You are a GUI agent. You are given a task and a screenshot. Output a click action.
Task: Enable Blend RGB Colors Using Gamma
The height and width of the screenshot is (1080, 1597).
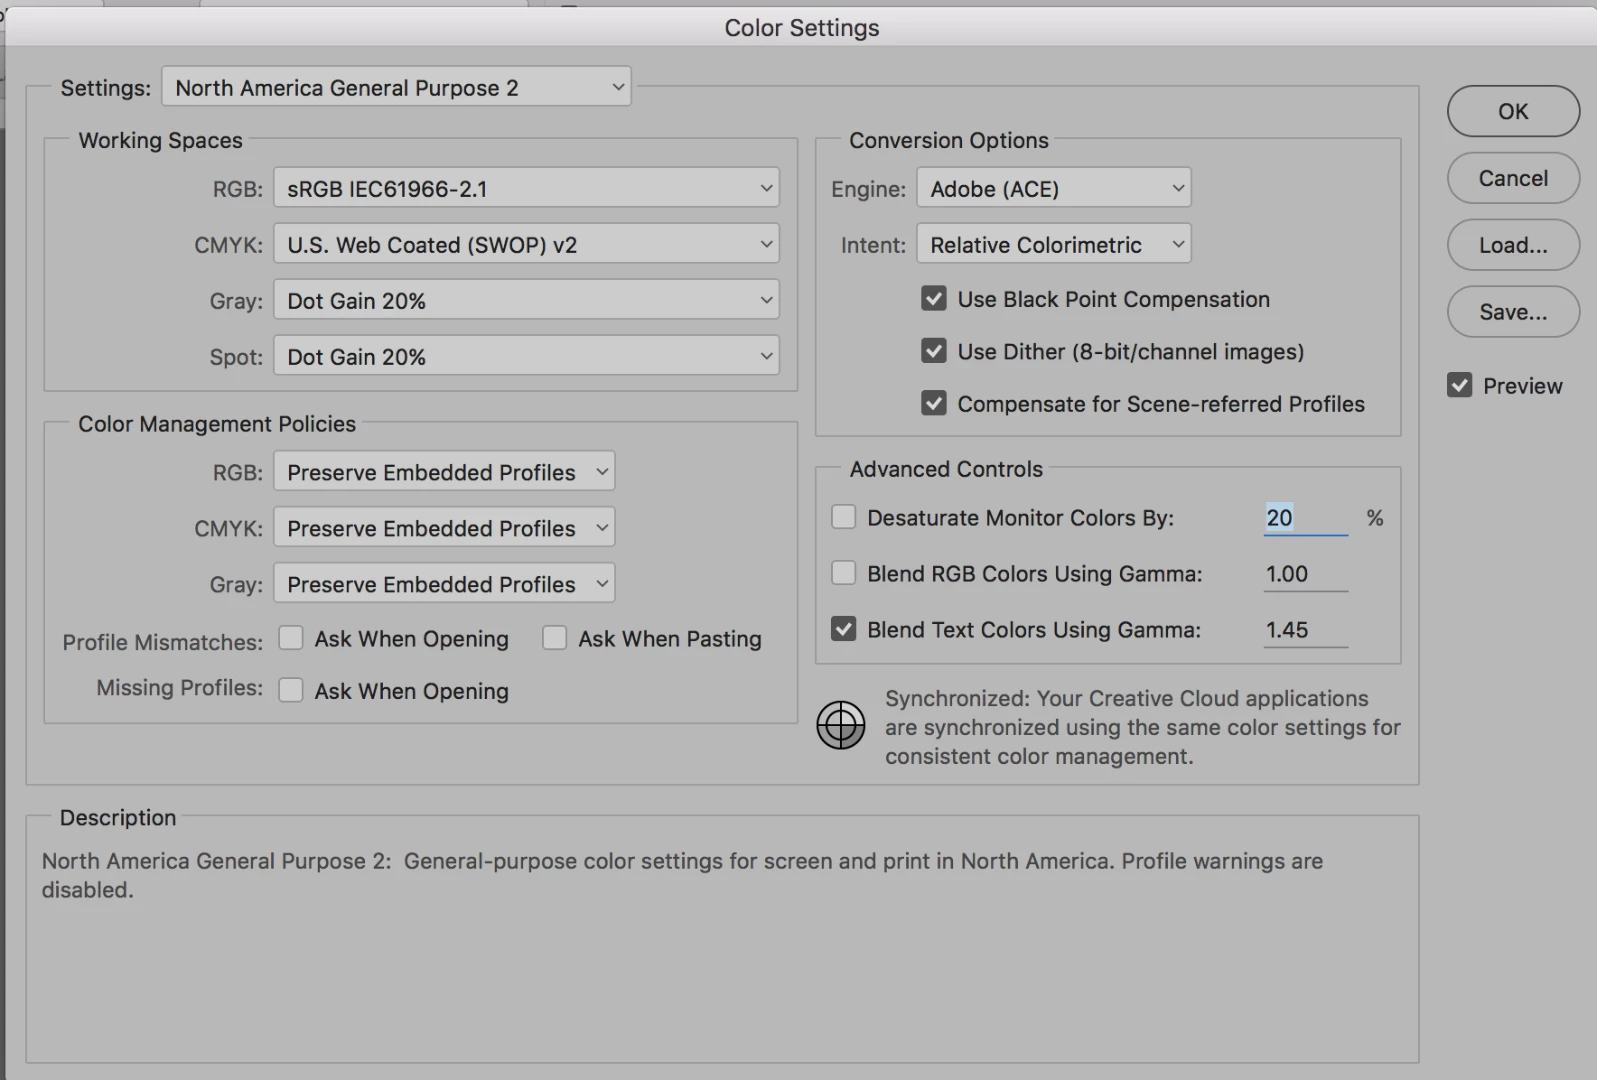[844, 573]
